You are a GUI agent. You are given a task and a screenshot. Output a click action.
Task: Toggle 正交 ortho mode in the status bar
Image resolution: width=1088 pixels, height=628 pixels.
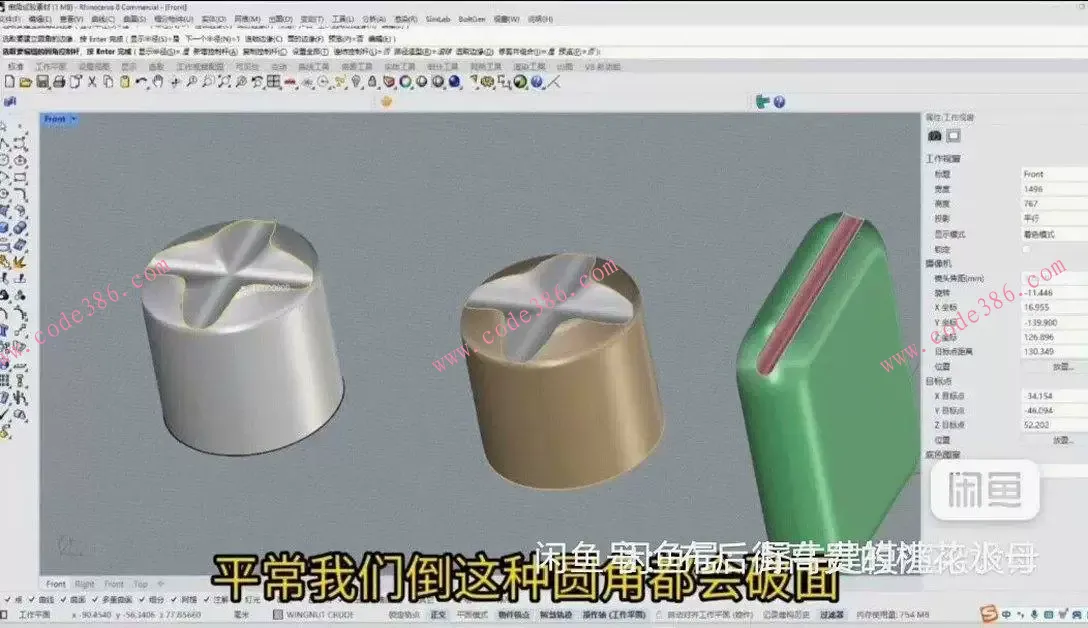click(x=440, y=614)
